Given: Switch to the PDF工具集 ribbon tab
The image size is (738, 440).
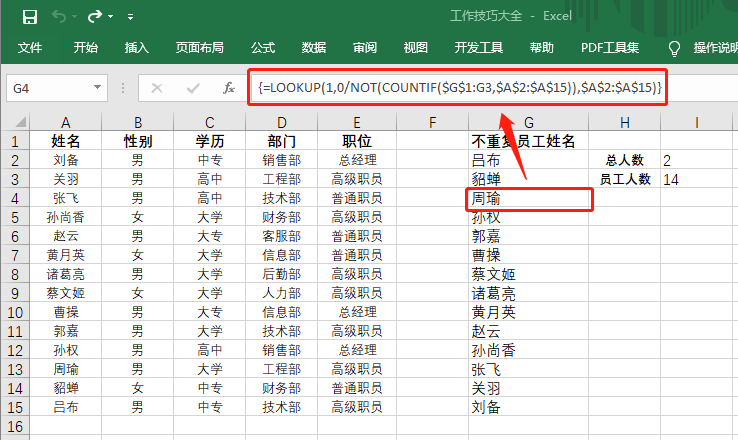Looking at the screenshot, I should [610, 48].
